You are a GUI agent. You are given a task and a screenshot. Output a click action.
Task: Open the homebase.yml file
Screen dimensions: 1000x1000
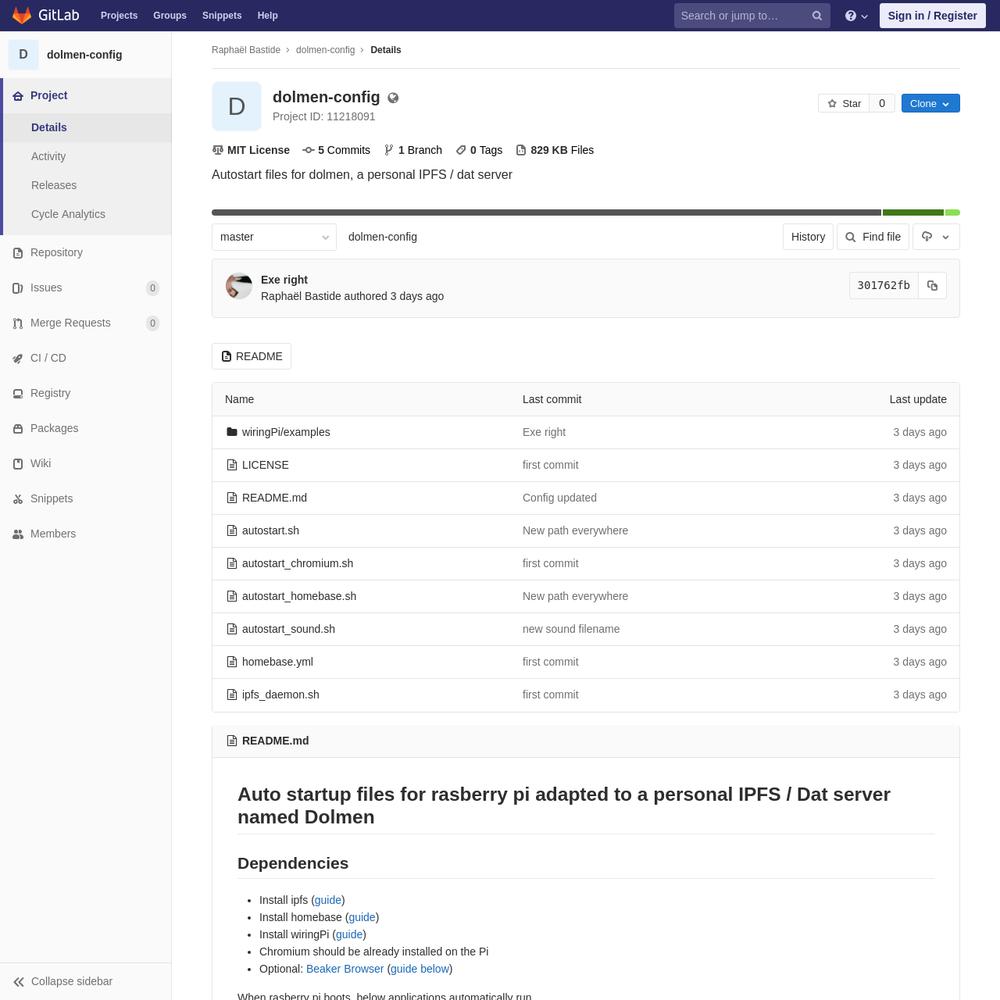[x=277, y=662]
